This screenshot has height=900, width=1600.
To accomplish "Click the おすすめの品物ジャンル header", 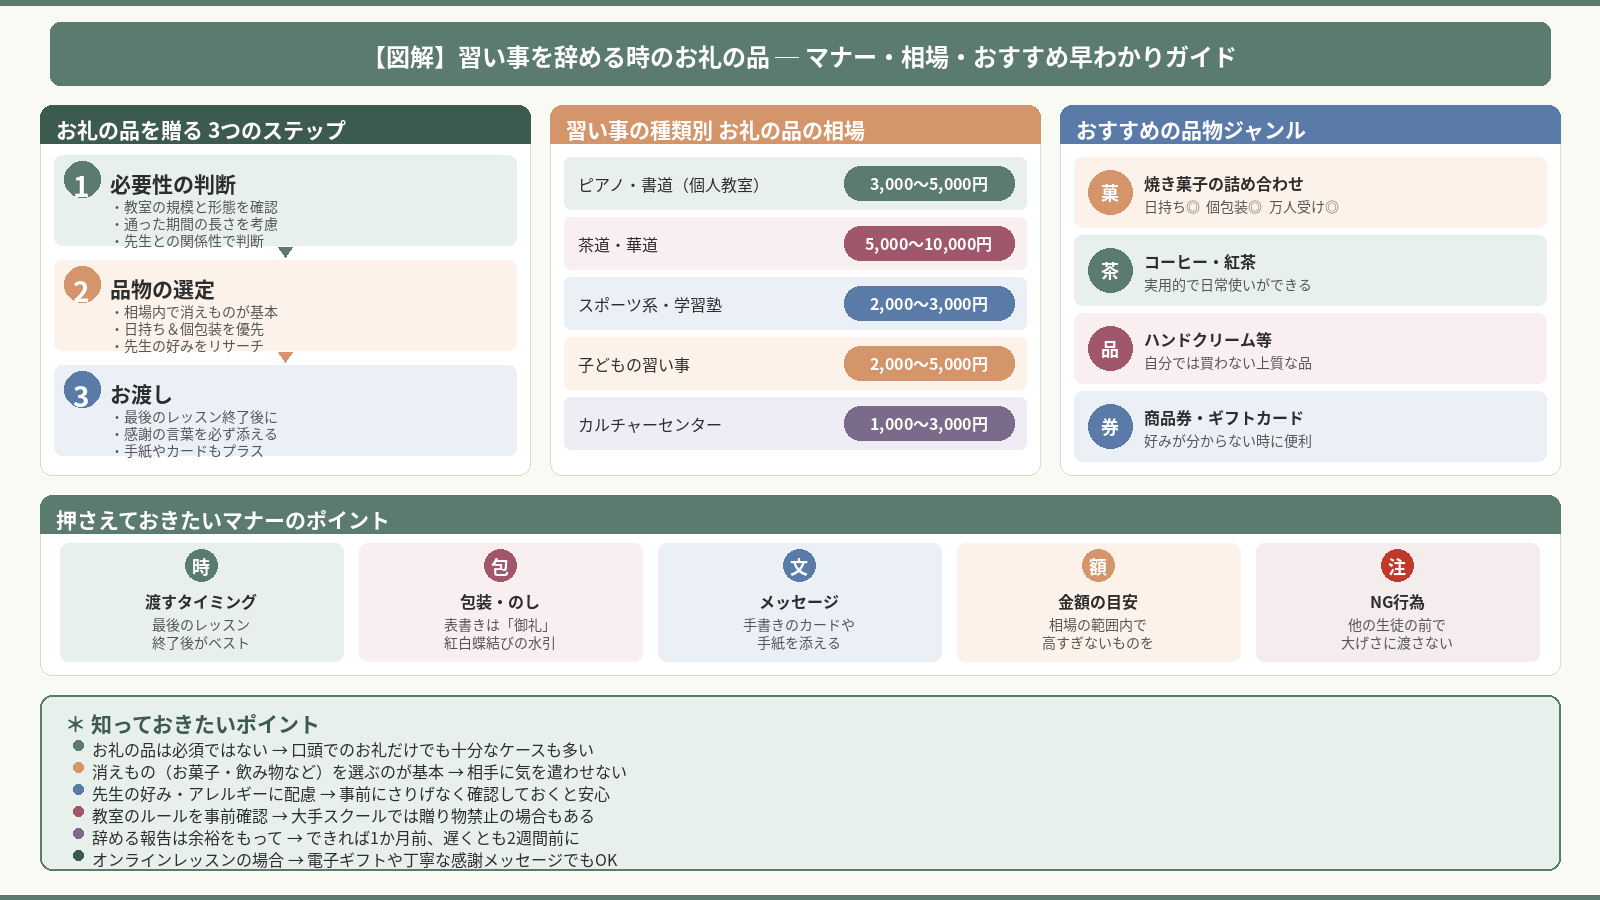I will point(1310,126).
